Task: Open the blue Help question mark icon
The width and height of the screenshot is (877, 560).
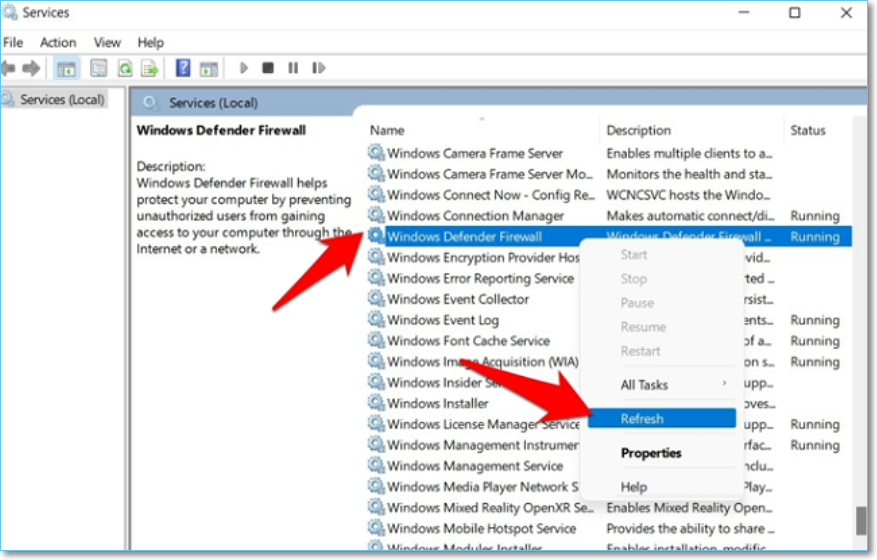Action: (x=183, y=68)
